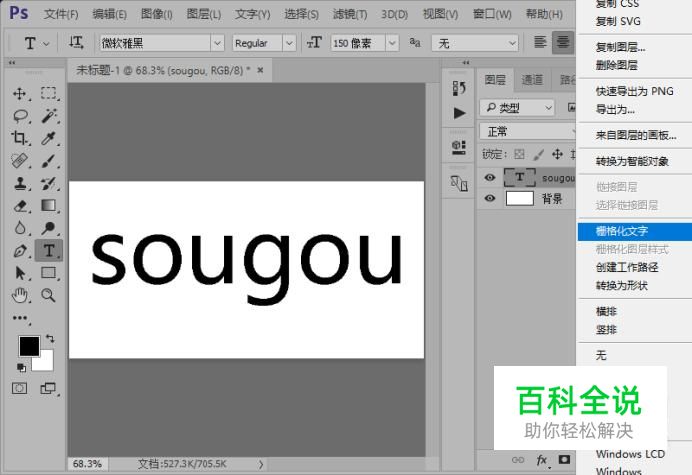Close the 未标题-1 document tab
The image size is (692, 475).
pyautogui.click(x=260, y=70)
